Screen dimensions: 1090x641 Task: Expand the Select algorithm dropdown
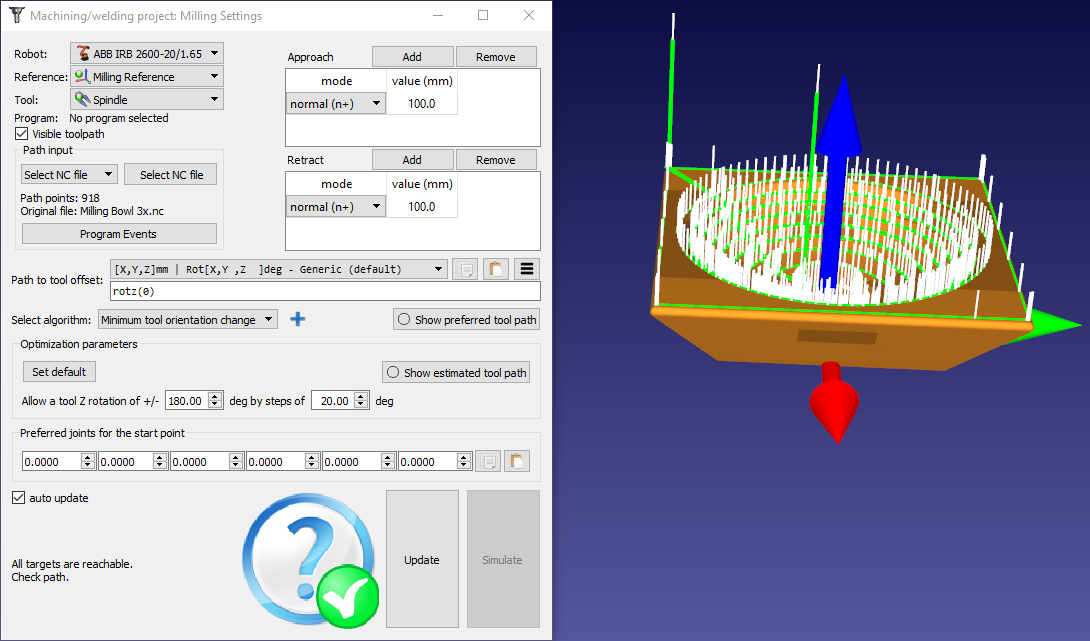pos(190,320)
